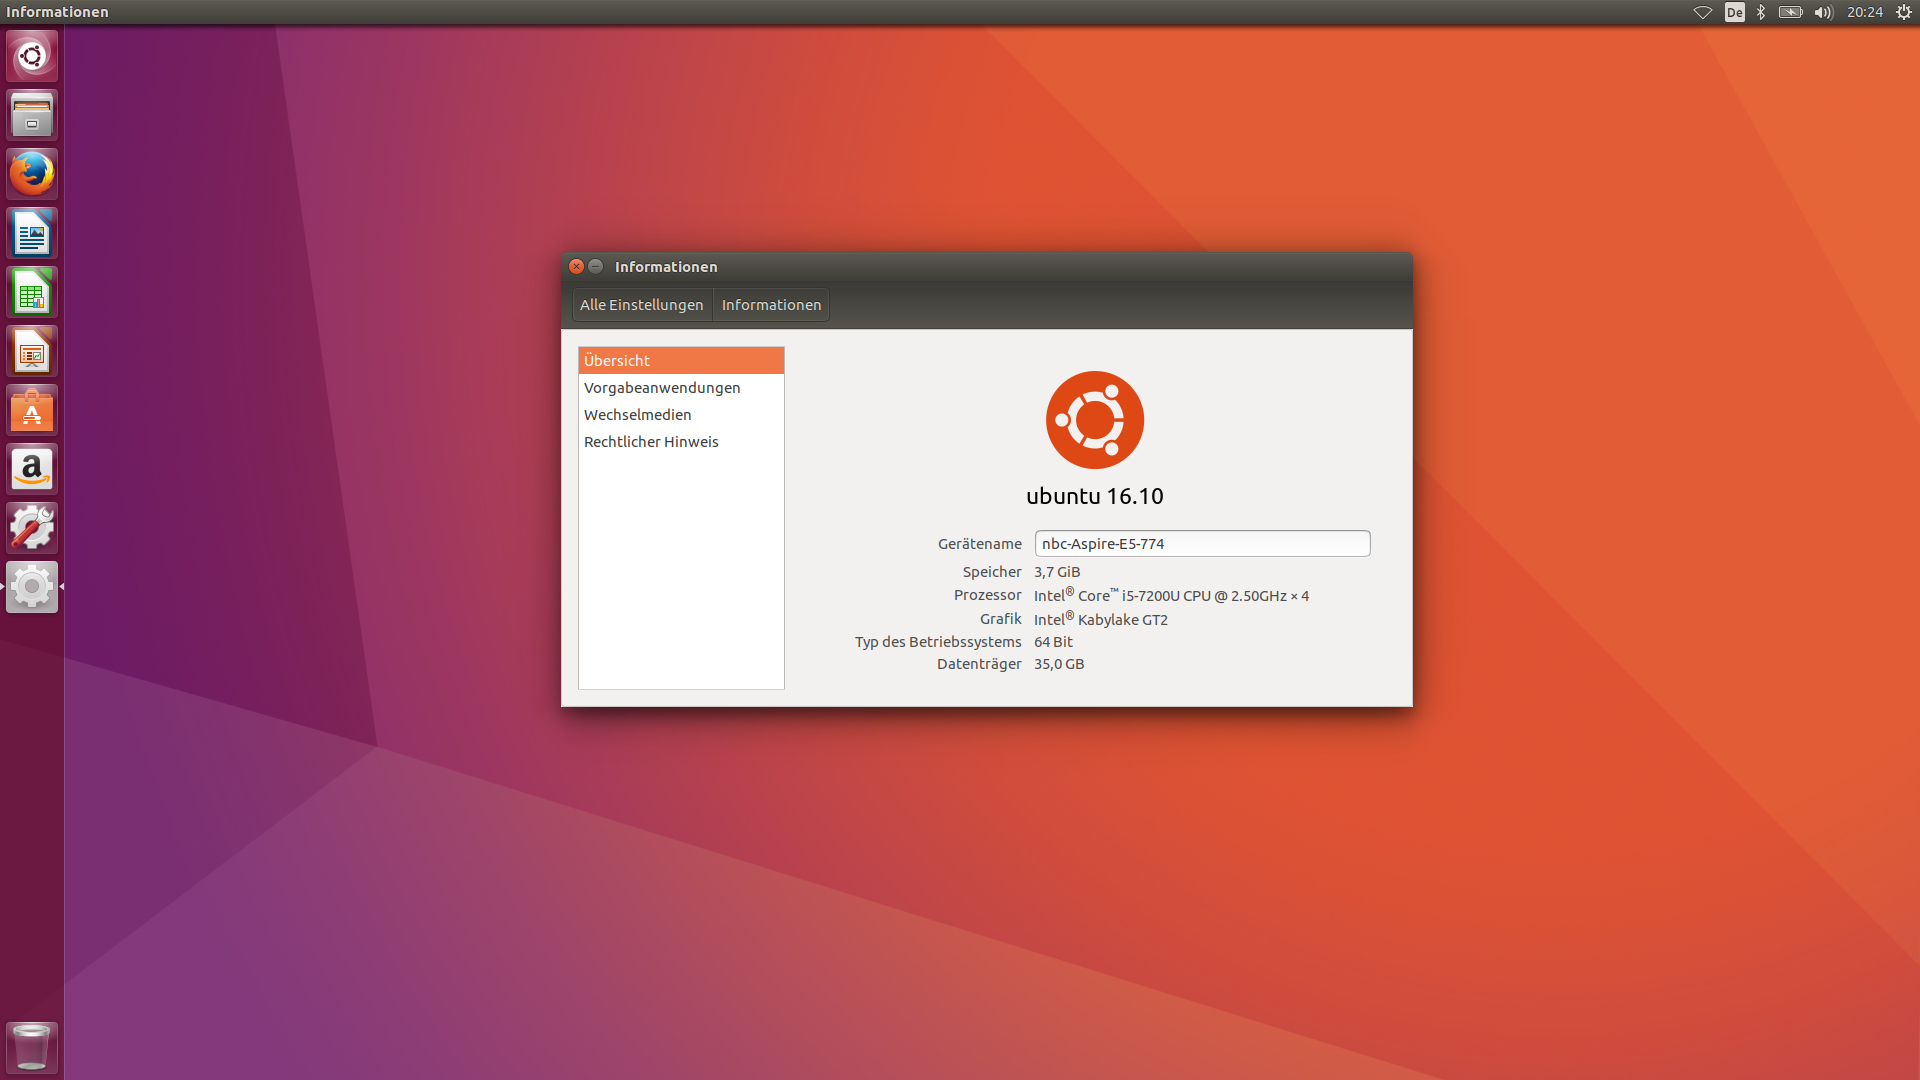
Task: Click the Informationen breadcrumb button
Action: point(771,305)
